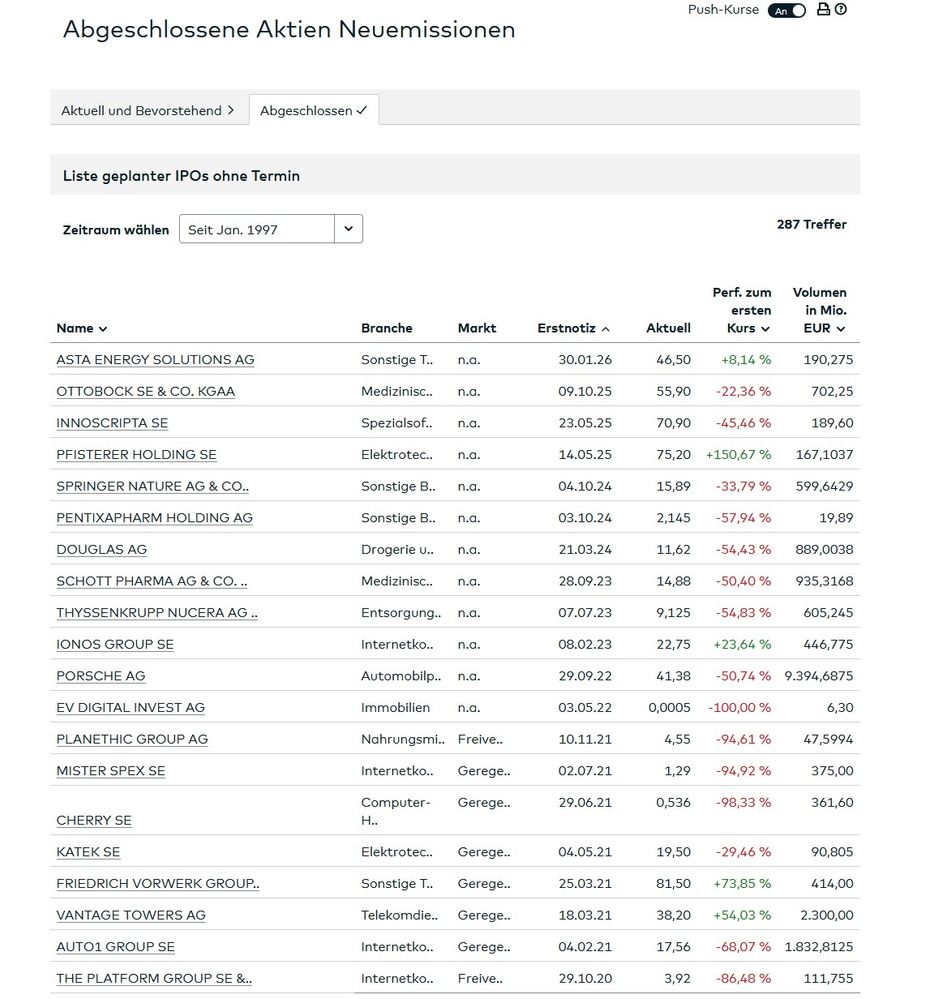Open the help question mark icon
934x999 pixels.
[840, 9]
